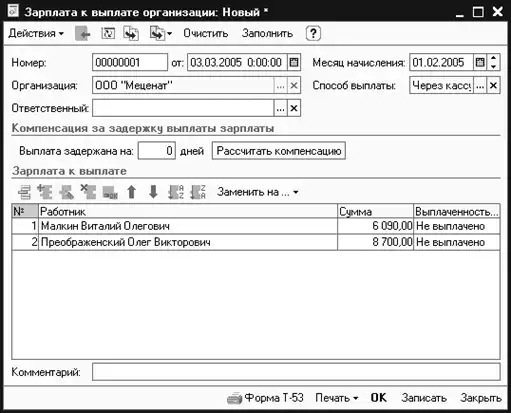Focus the Номер input field

(130, 62)
